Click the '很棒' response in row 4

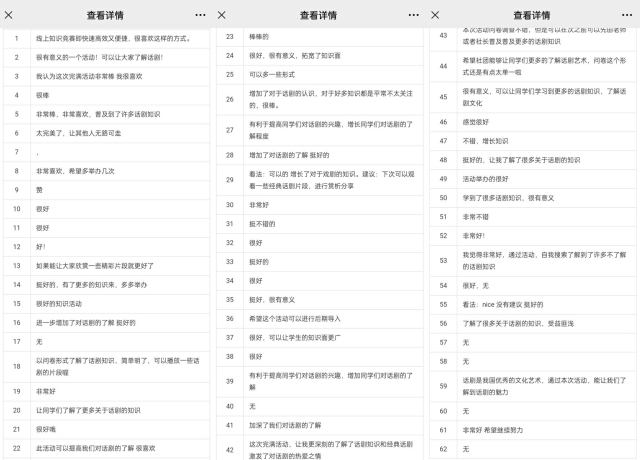click(x=42, y=96)
